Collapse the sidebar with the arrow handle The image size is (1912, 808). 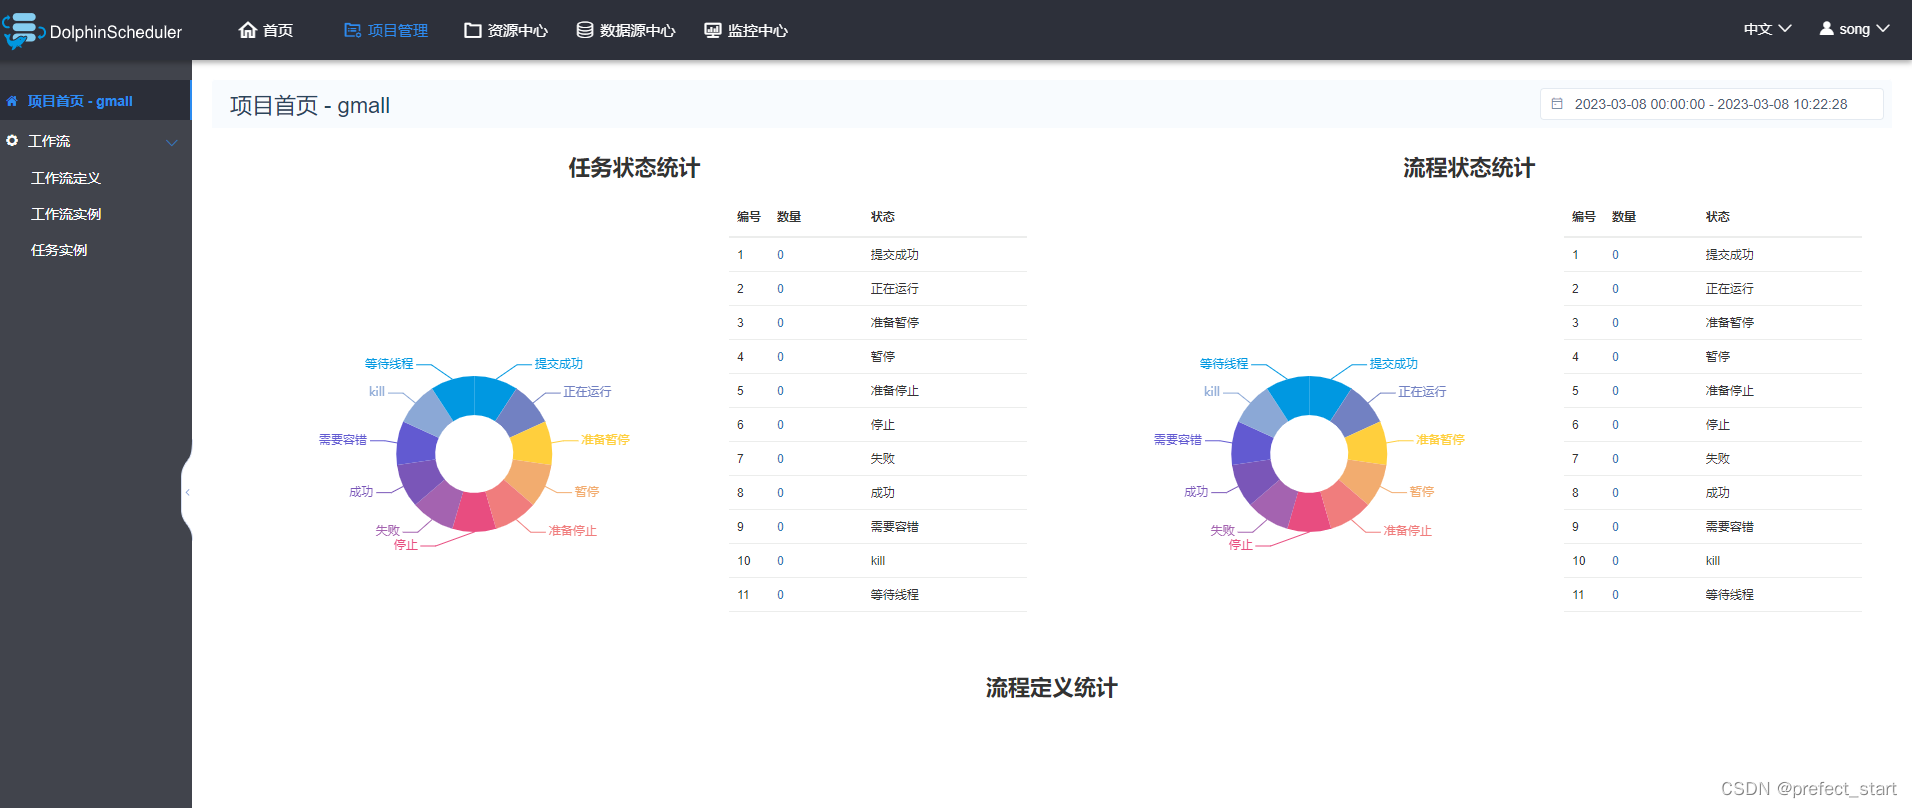point(187,492)
